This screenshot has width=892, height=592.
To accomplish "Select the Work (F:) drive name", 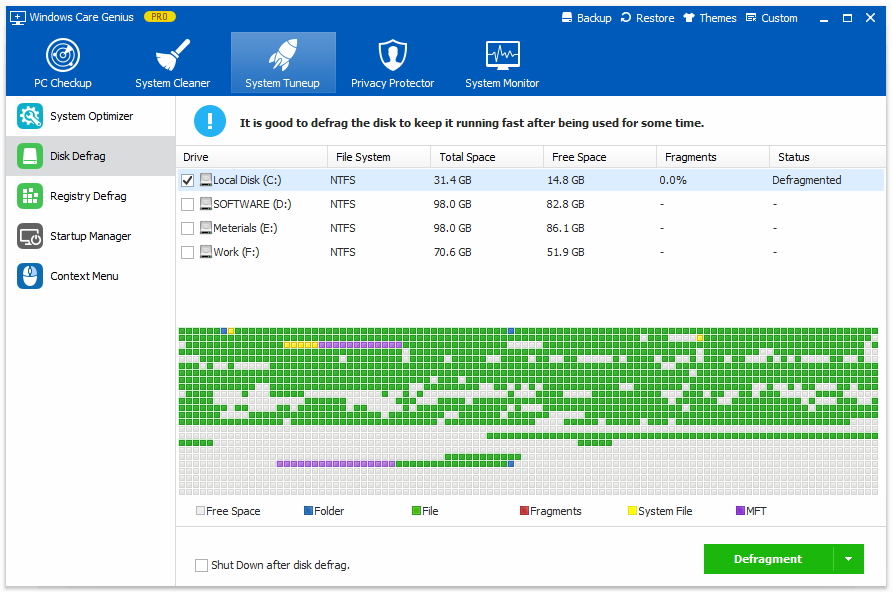I will pos(236,252).
